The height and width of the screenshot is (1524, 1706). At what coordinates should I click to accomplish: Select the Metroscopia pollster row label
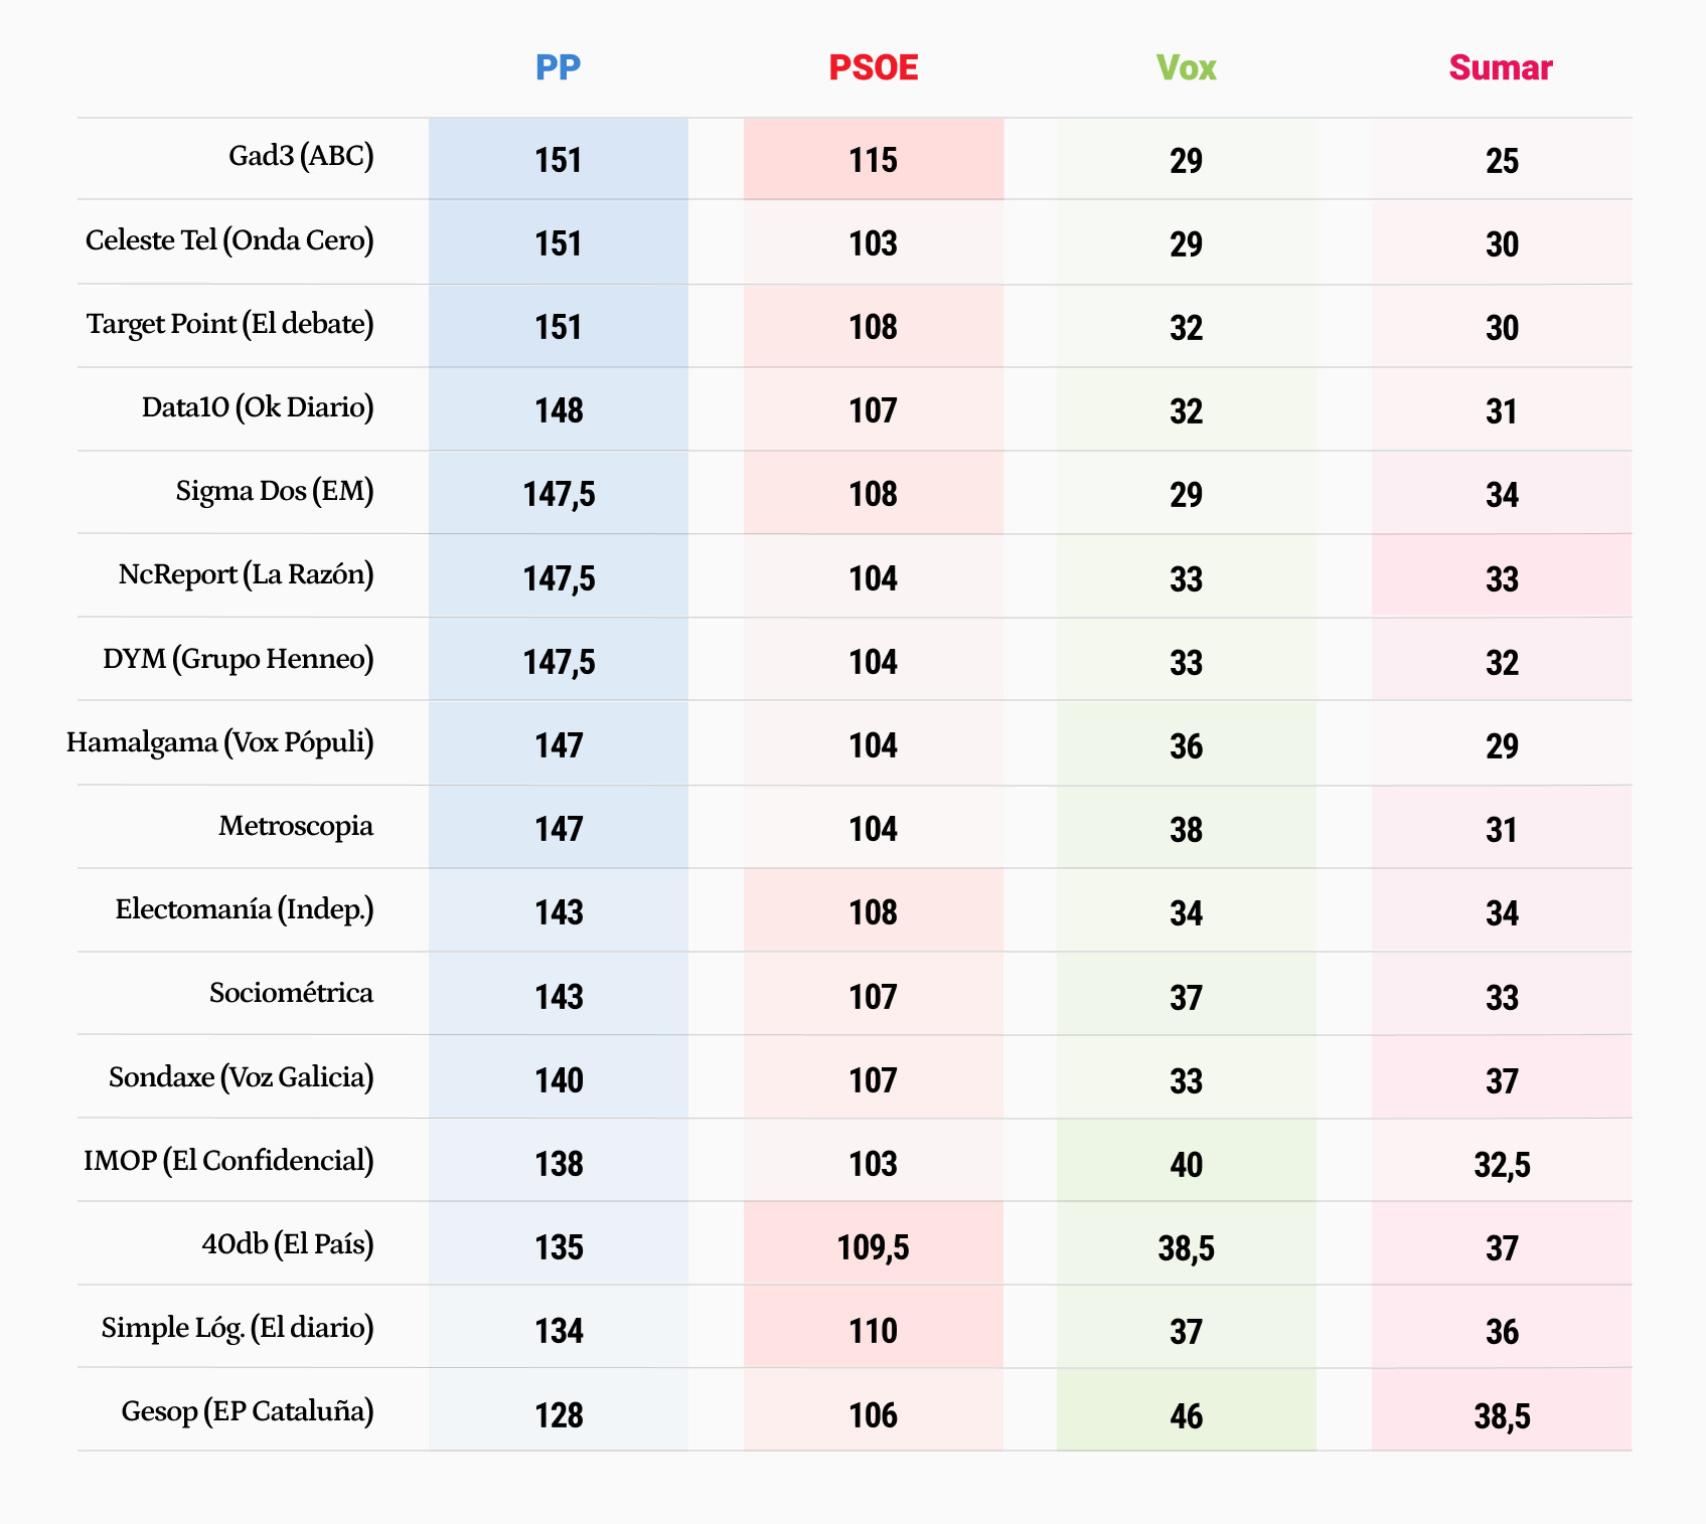(296, 826)
